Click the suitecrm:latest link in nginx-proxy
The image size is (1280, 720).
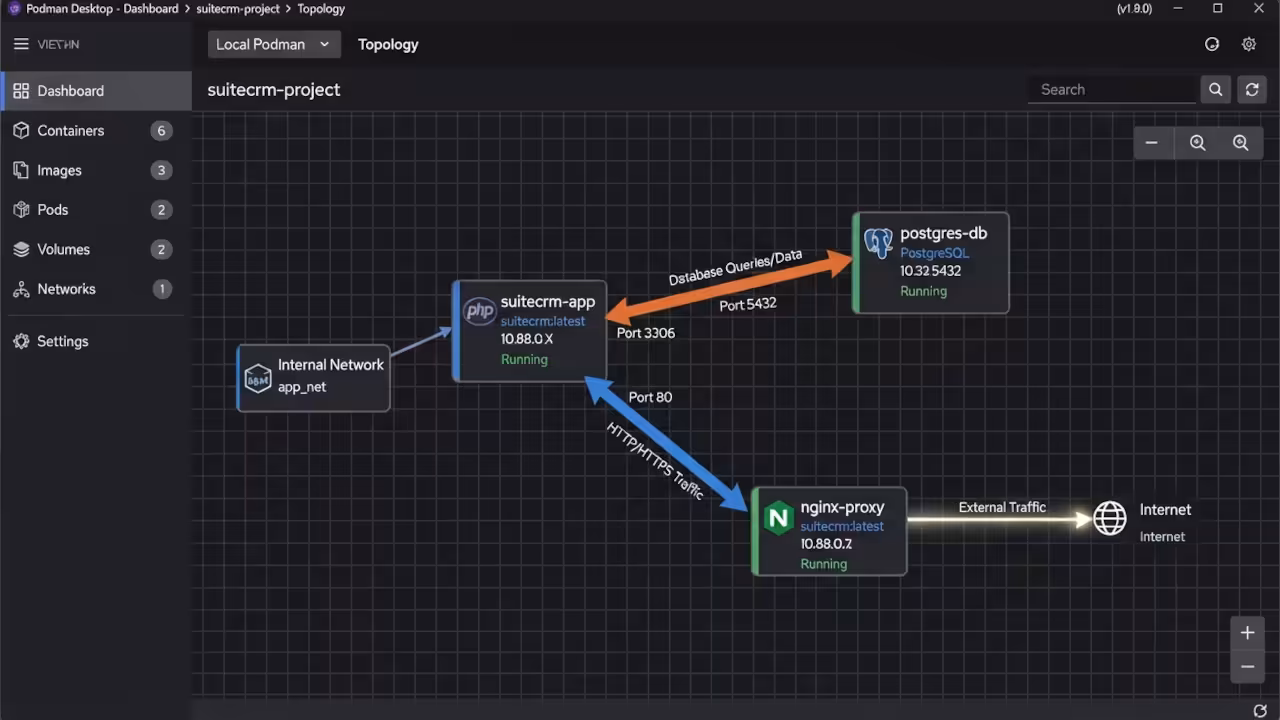point(842,526)
